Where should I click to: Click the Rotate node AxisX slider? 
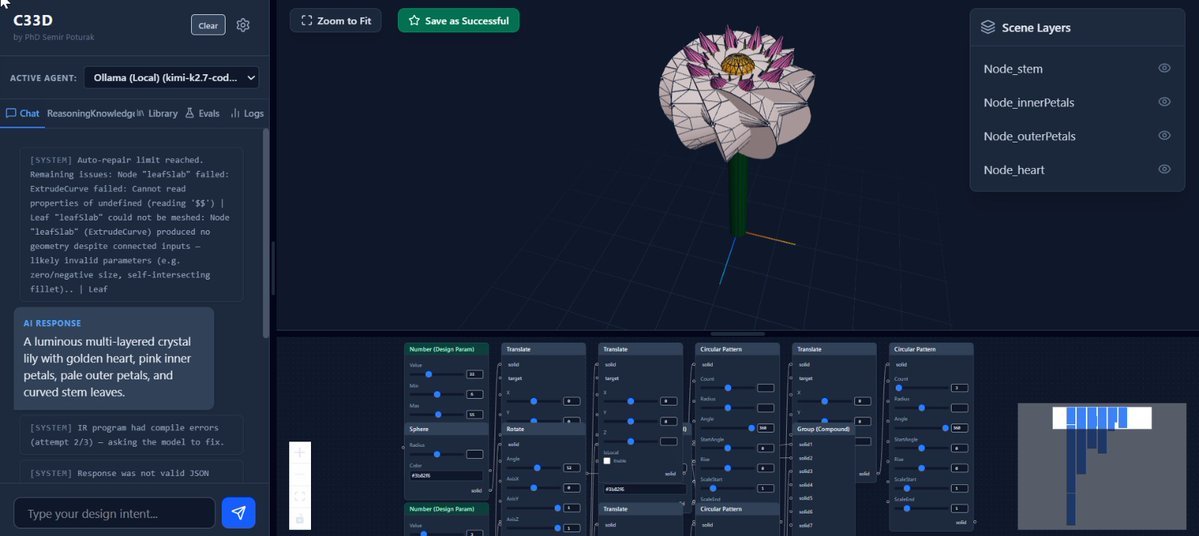click(x=534, y=487)
